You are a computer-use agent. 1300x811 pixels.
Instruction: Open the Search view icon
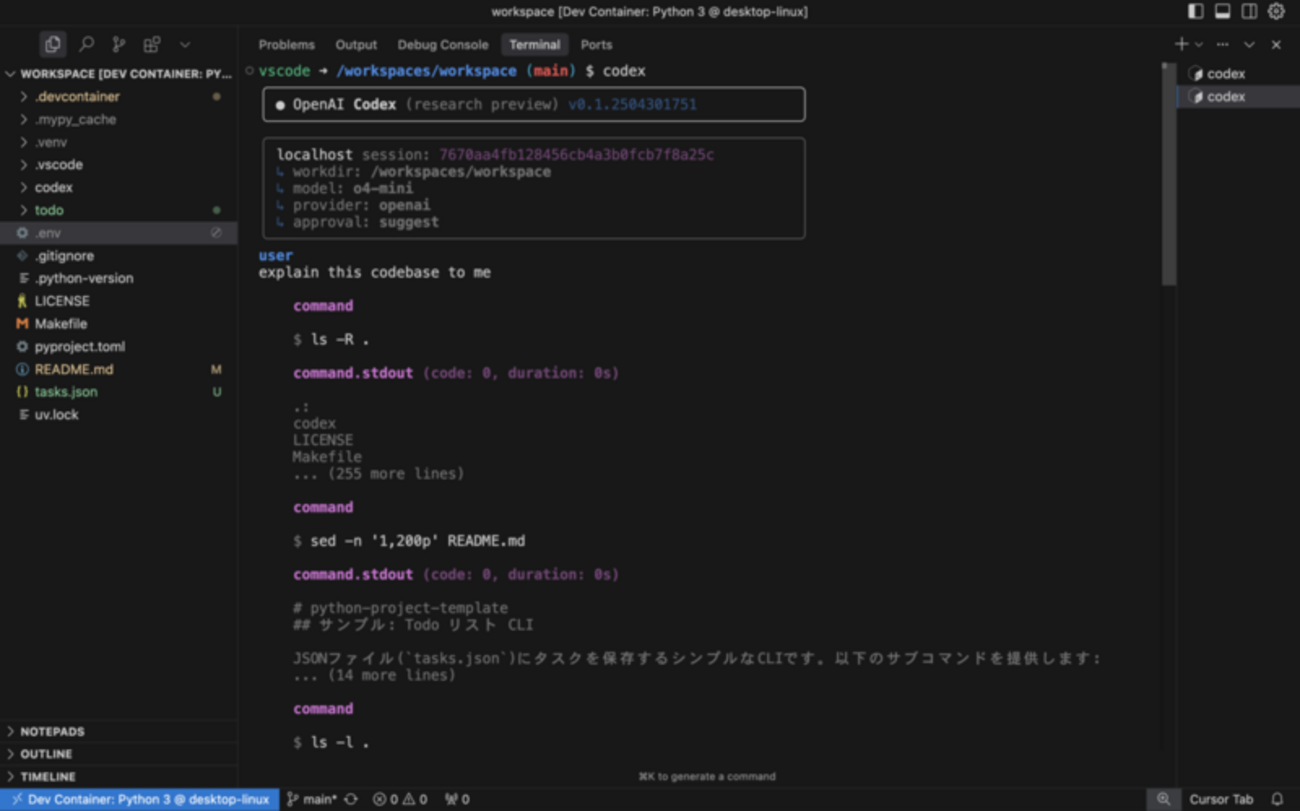coord(87,44)
